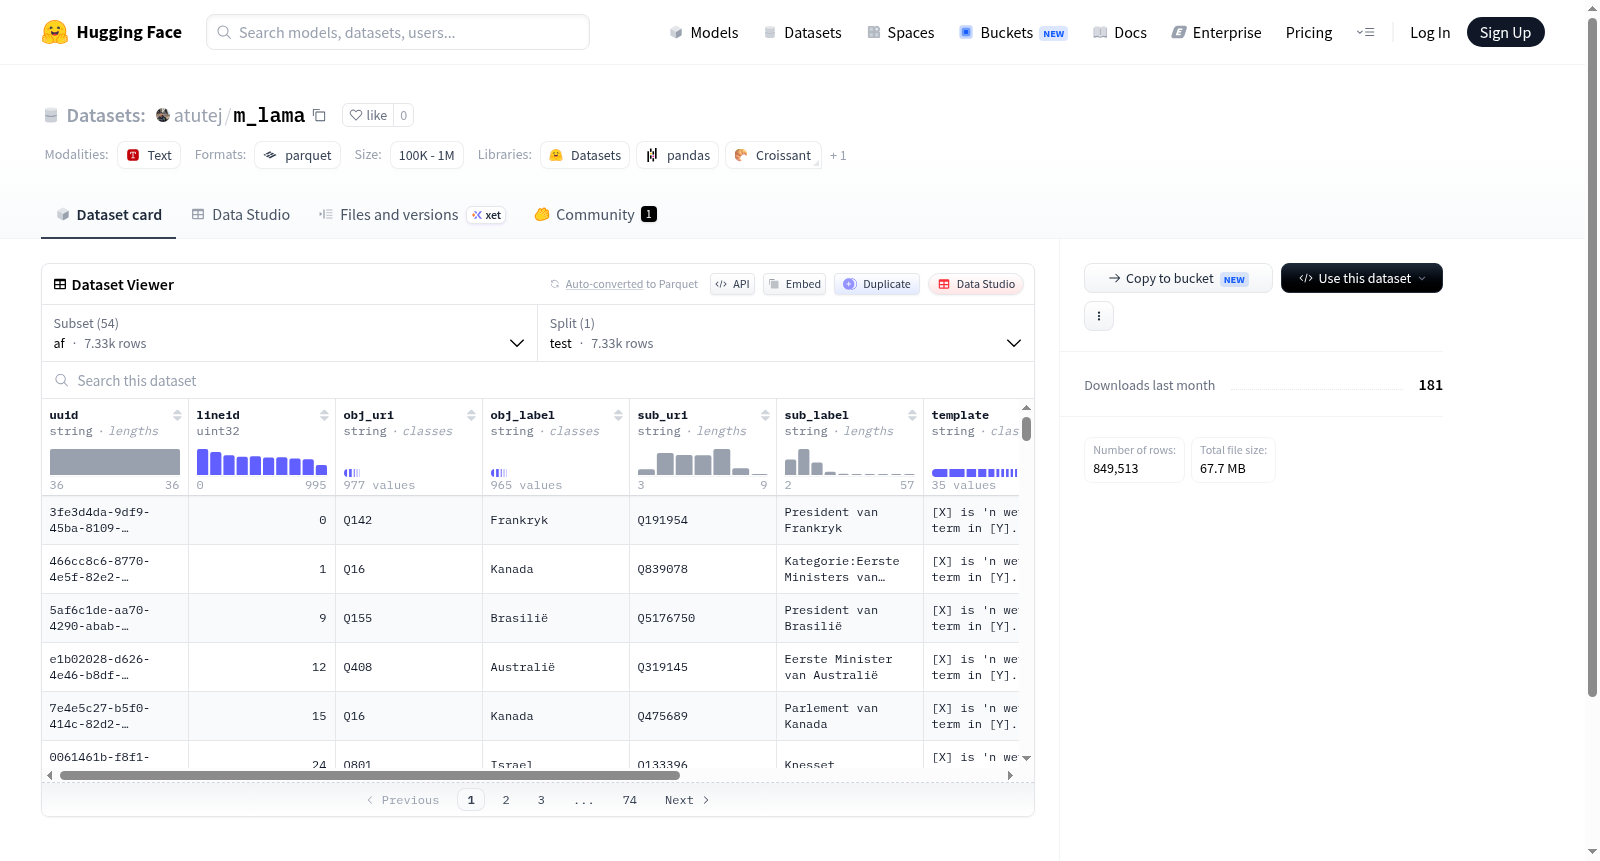Image resolution: width=1600 pixels, height=861 pixels.
Task: Click the heart like button
Action: (x=368, y=115)
